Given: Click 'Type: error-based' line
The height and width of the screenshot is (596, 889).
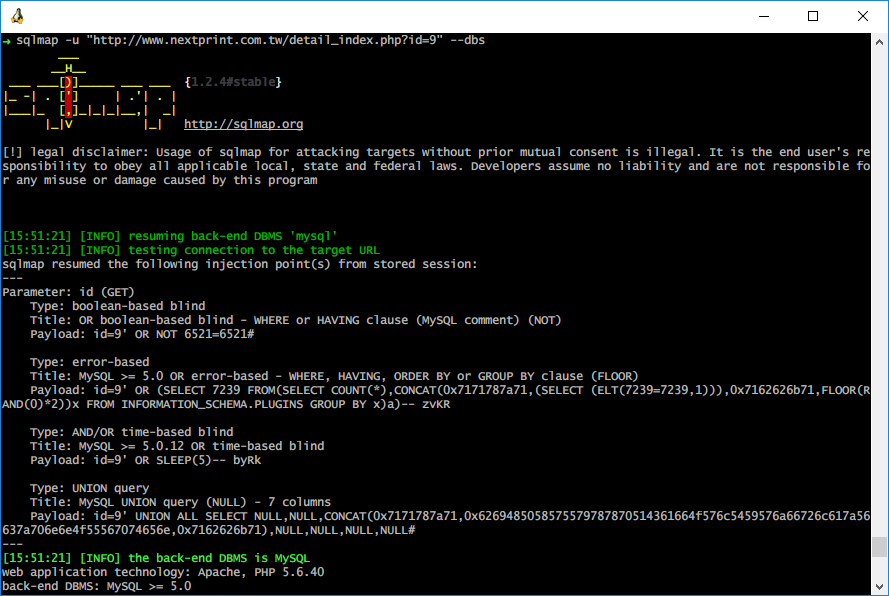Looking at the screenshot, I should tap(90, 362).
